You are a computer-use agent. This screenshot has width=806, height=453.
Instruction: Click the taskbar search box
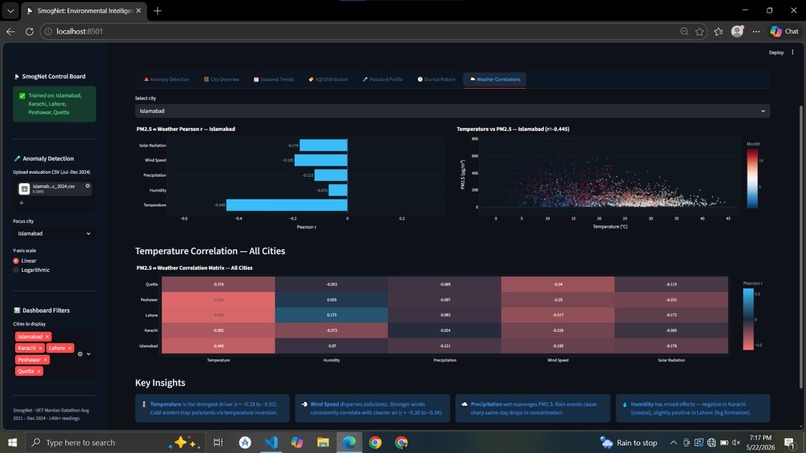click(x=115, y=442)
